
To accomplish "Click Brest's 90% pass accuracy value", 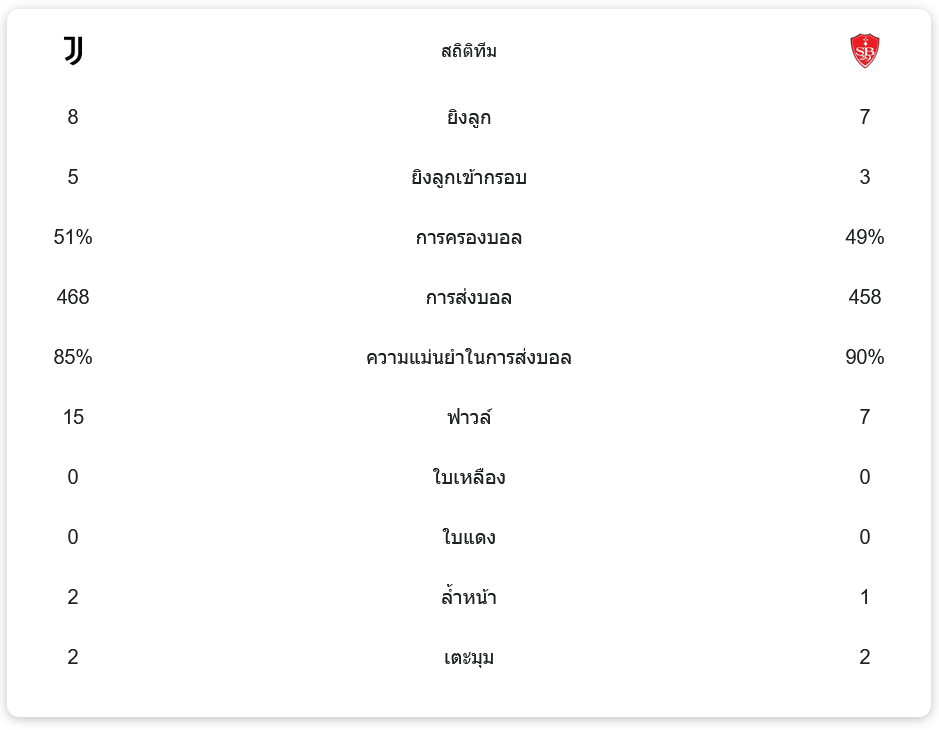I will point(864,357).
